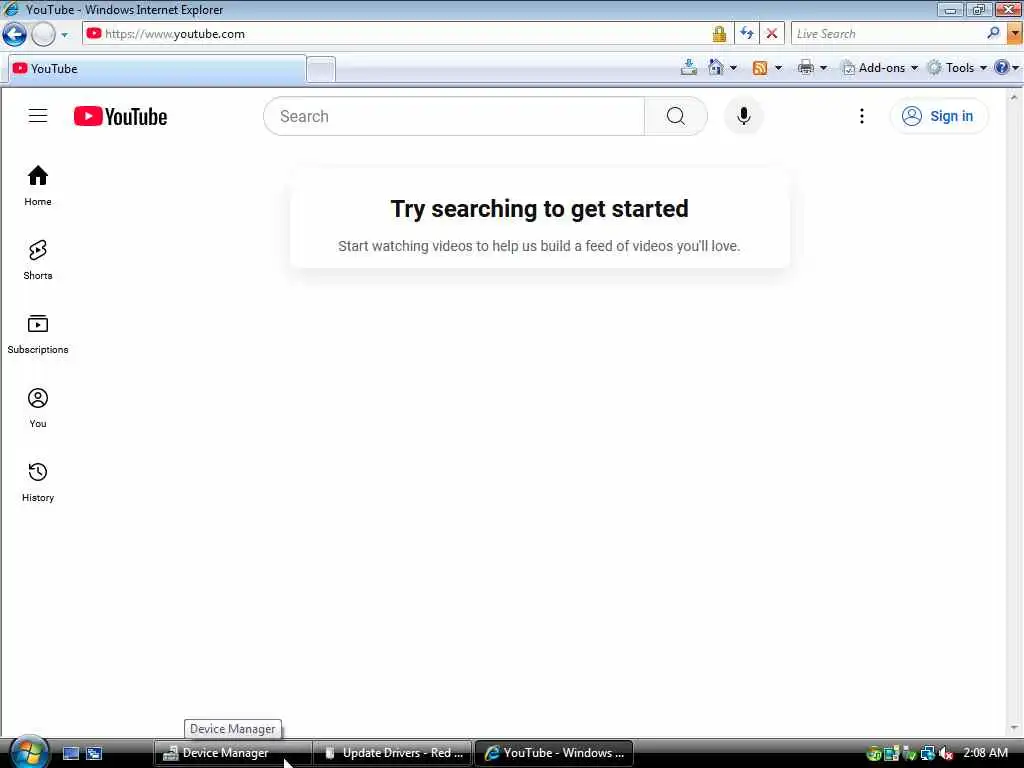Click the Help question mark icon
The height and width of the screenshot is (768, 1024).
coord(1001,67)
